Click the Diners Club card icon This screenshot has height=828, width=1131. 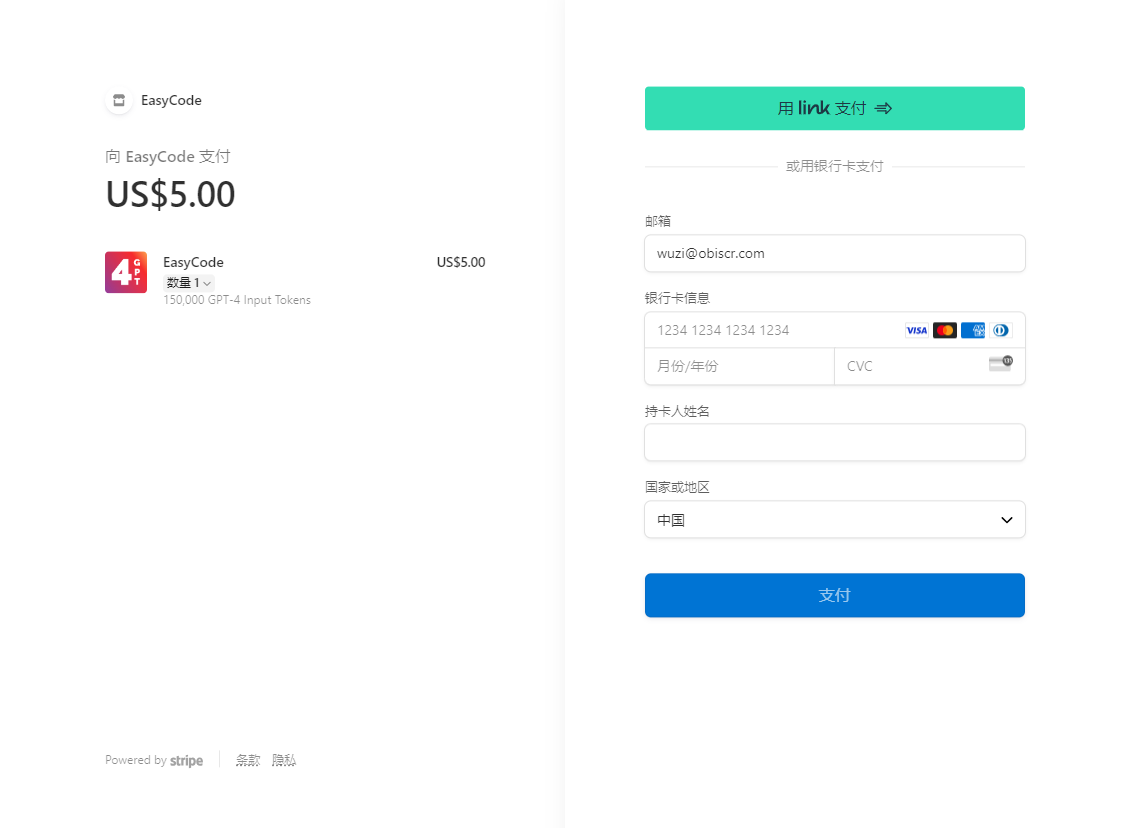1000,330
